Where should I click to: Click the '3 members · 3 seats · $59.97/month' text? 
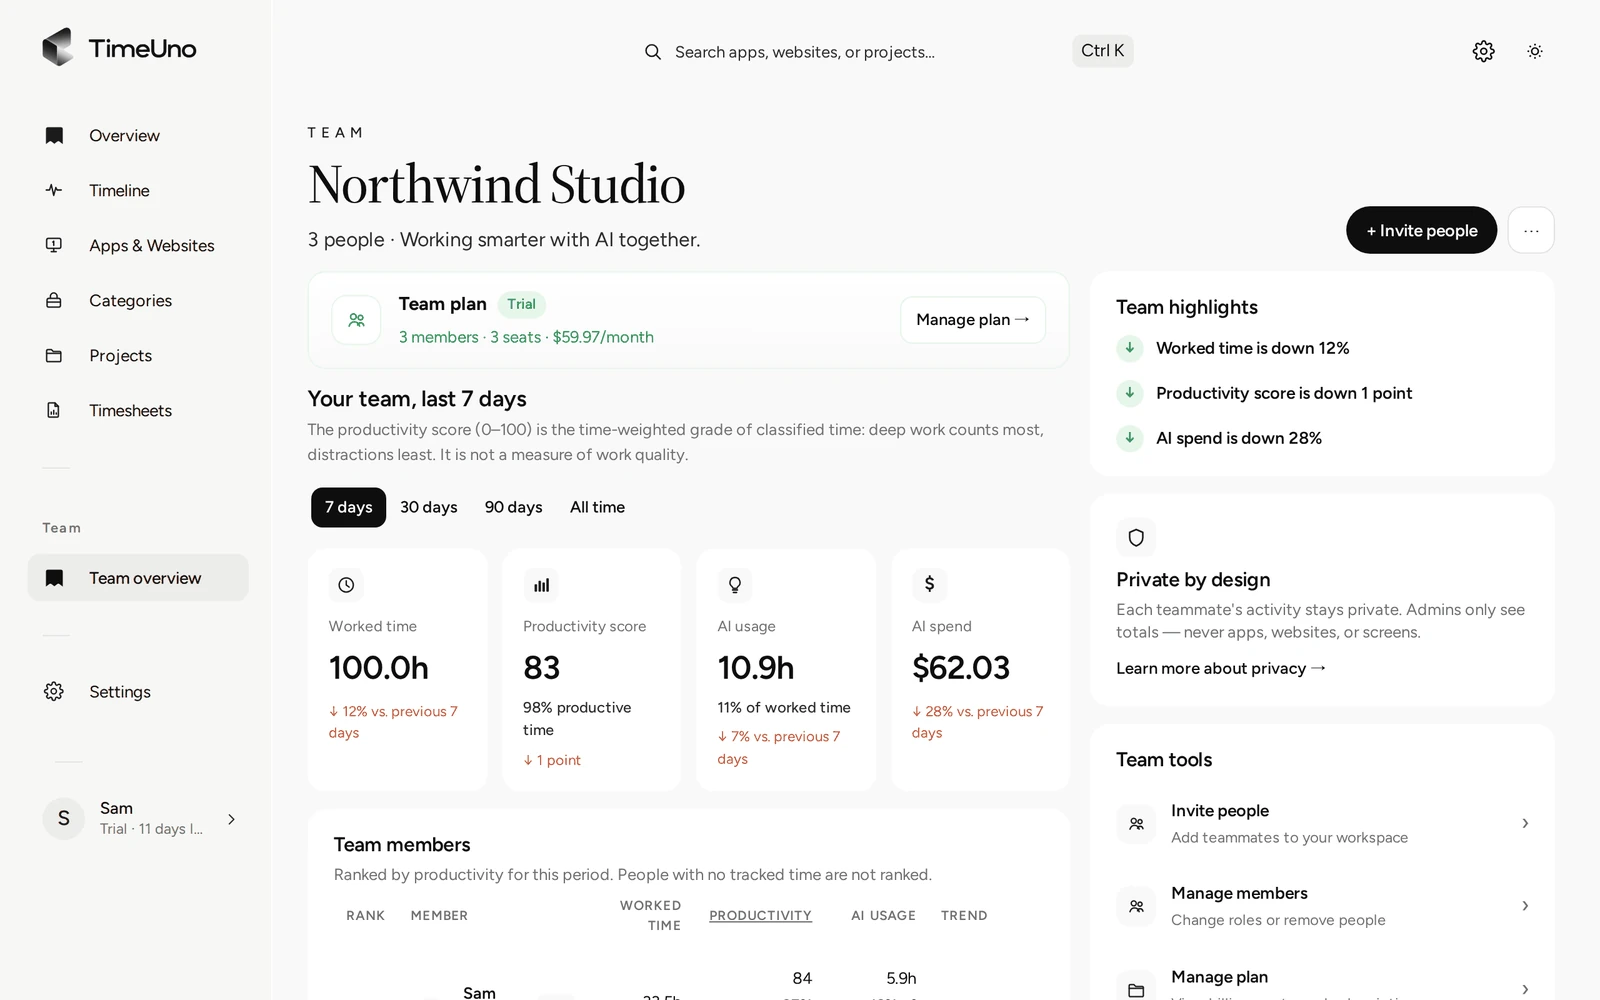coord(526,337)
